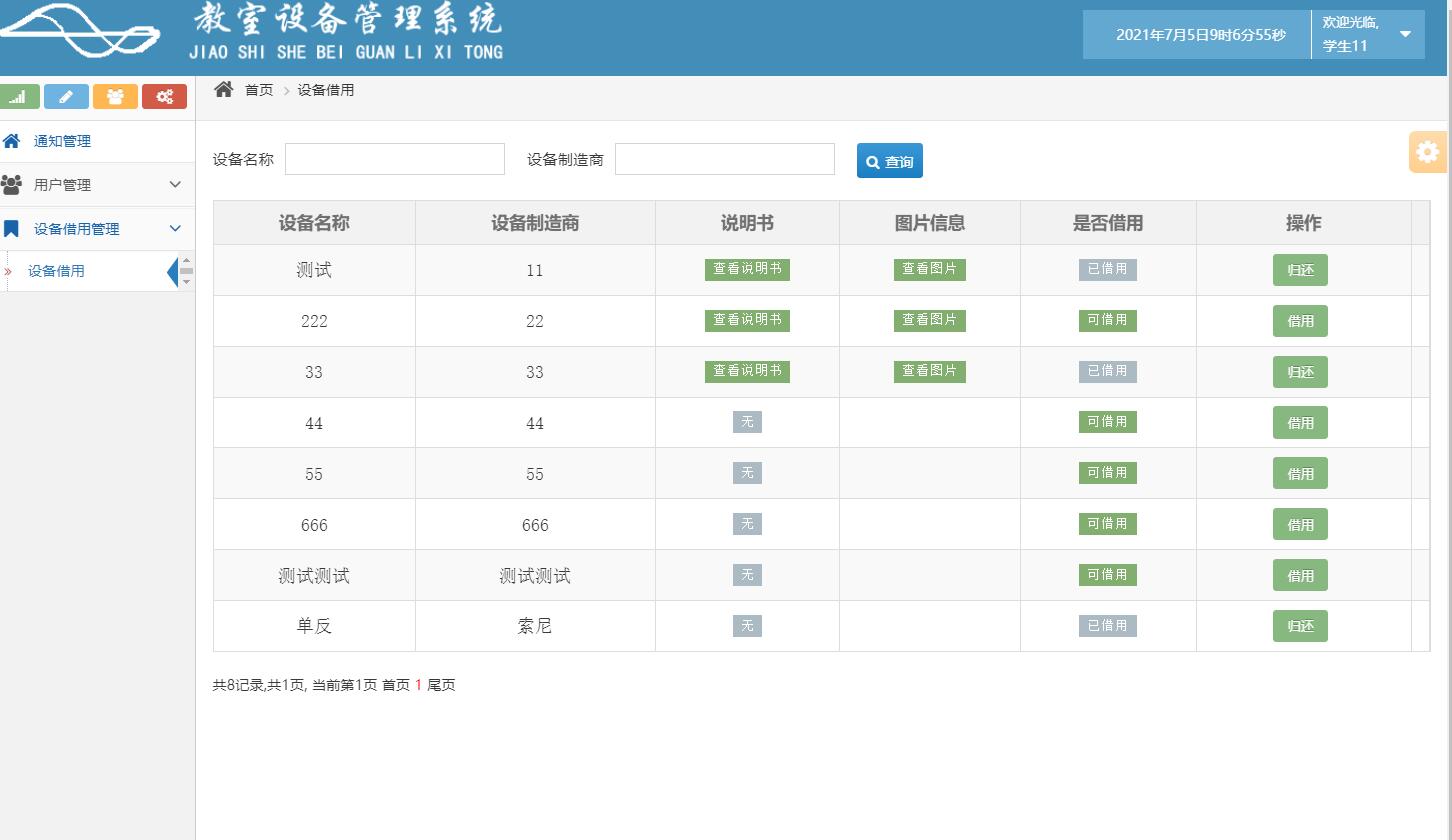Click the red gears settings icon
The height and width of the screenshot is (840, 1452).
pyautogui.click(x=164, y=96)
